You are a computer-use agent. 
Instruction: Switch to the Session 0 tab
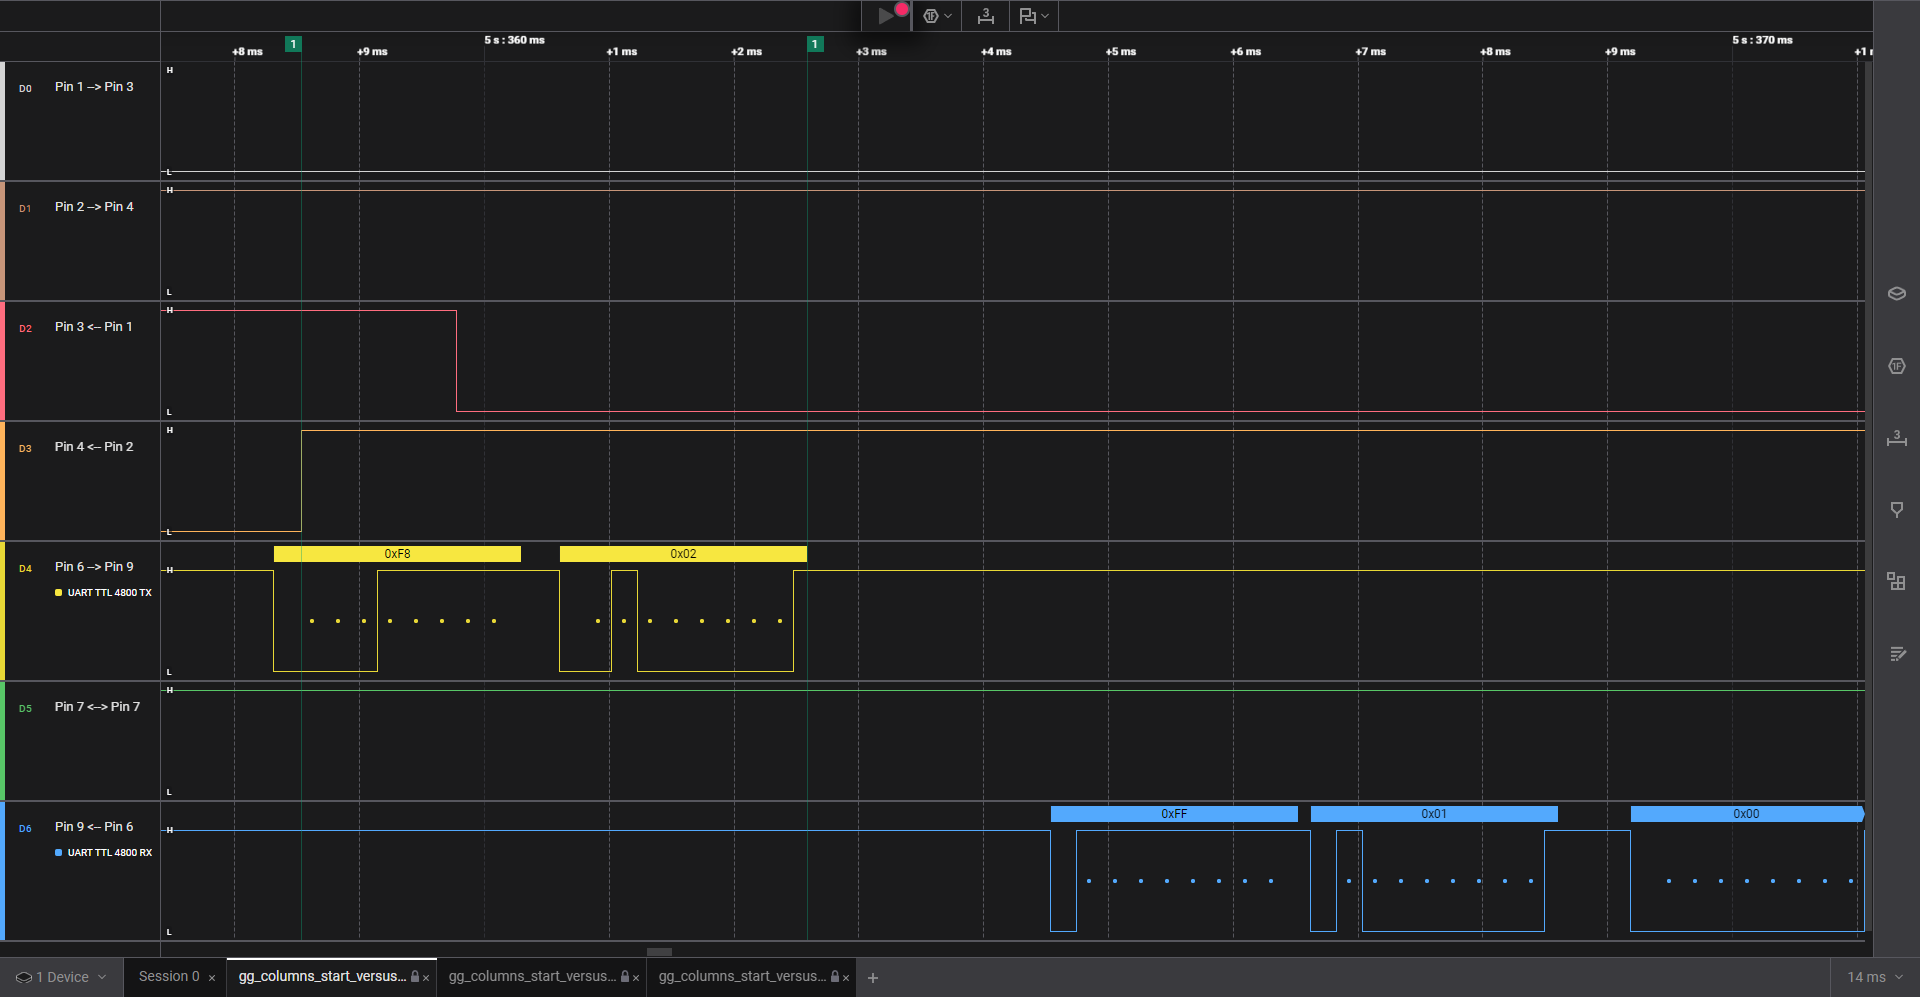[169, 977]
